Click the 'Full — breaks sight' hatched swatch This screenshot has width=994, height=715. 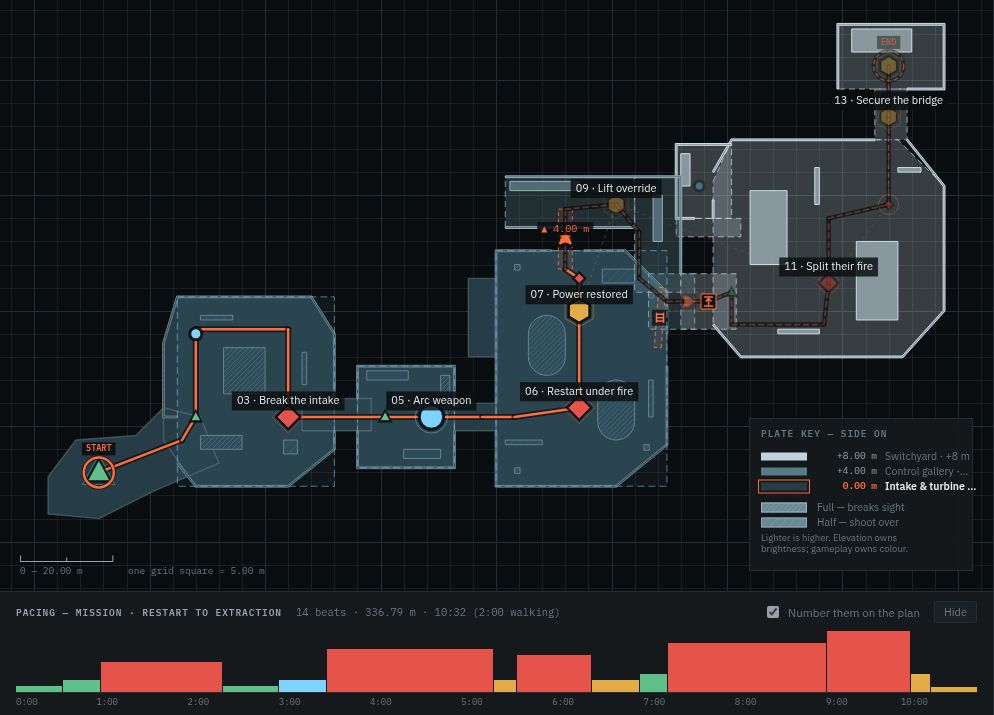click(784, 507)
